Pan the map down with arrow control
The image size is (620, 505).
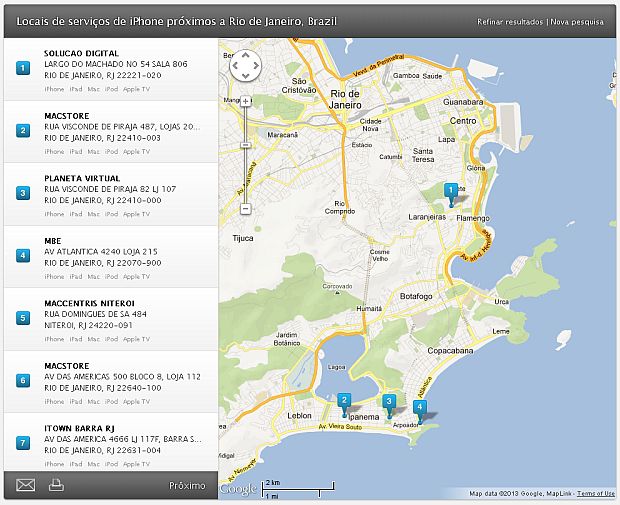246,76
